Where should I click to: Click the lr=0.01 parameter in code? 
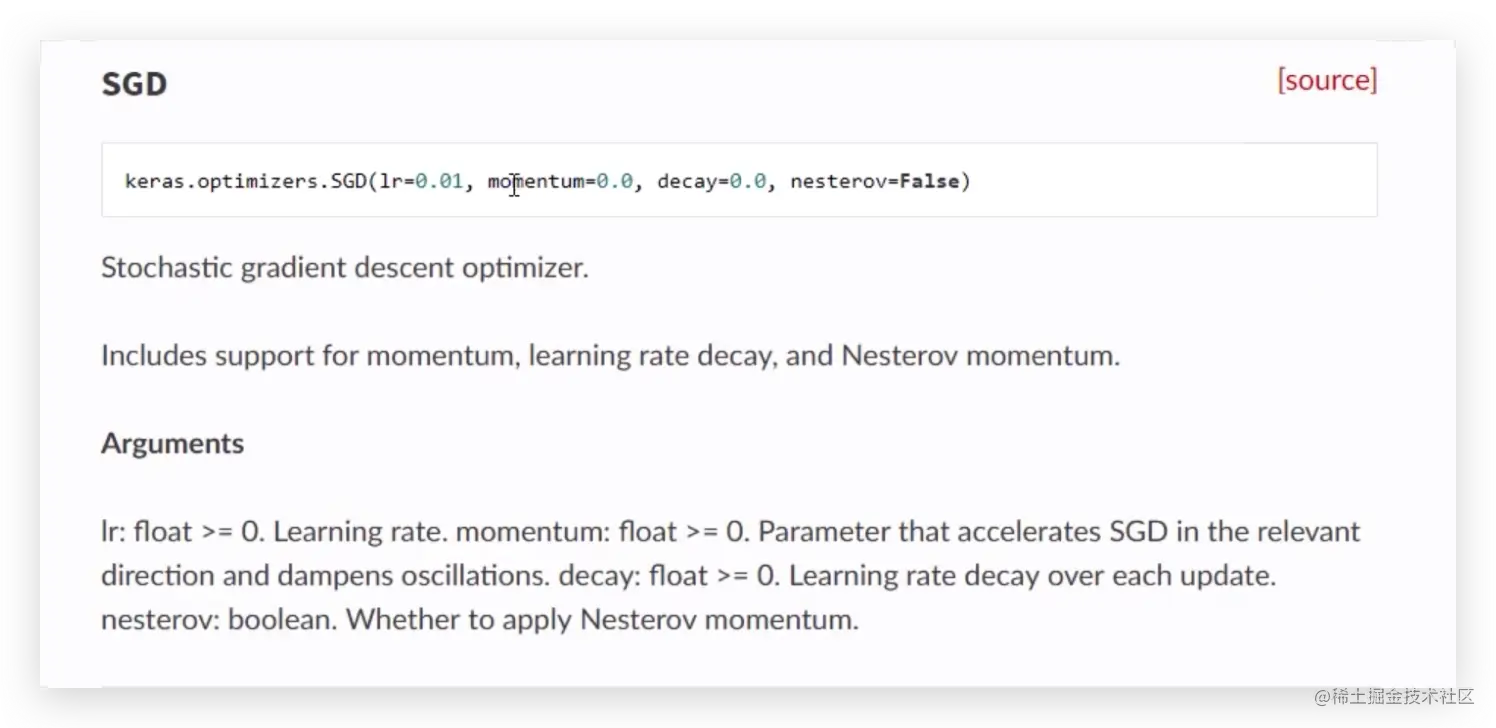pyautogui.click(x=421, y=182)
